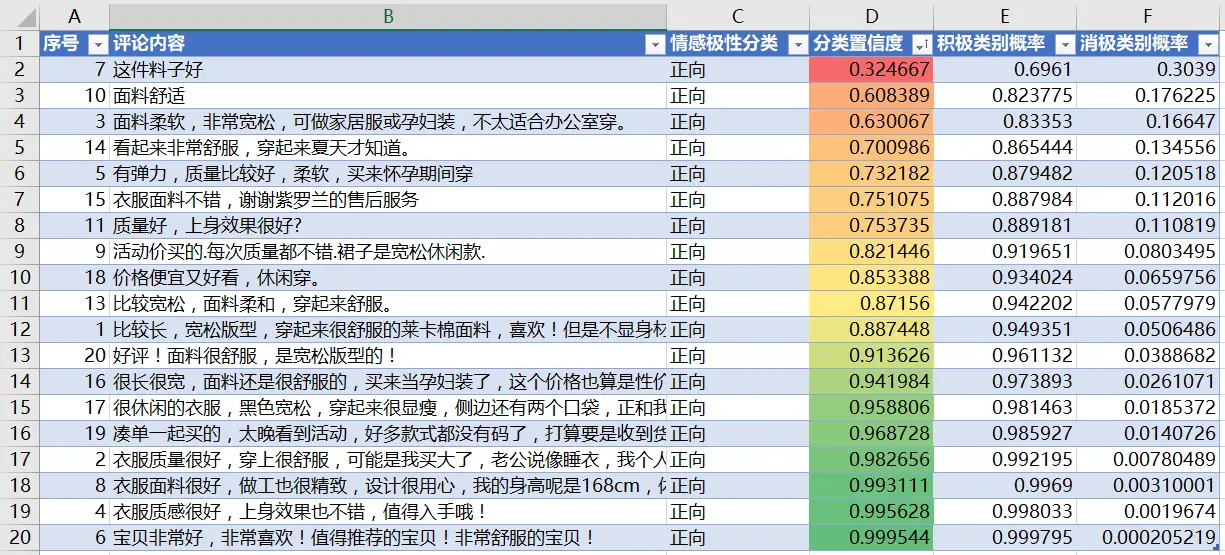This screenshot has width=1225, height=555.
Task: Select row 20 header
Action: [20, 538]
